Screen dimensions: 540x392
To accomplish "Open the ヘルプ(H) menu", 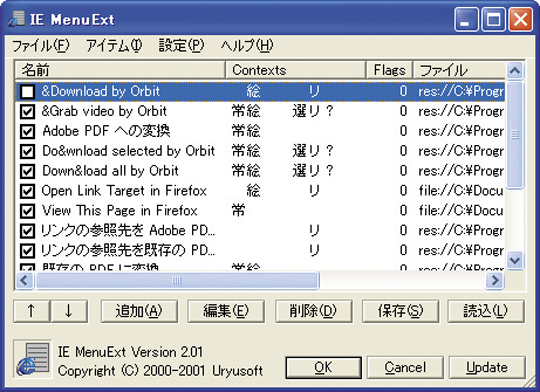I will 247,45.
